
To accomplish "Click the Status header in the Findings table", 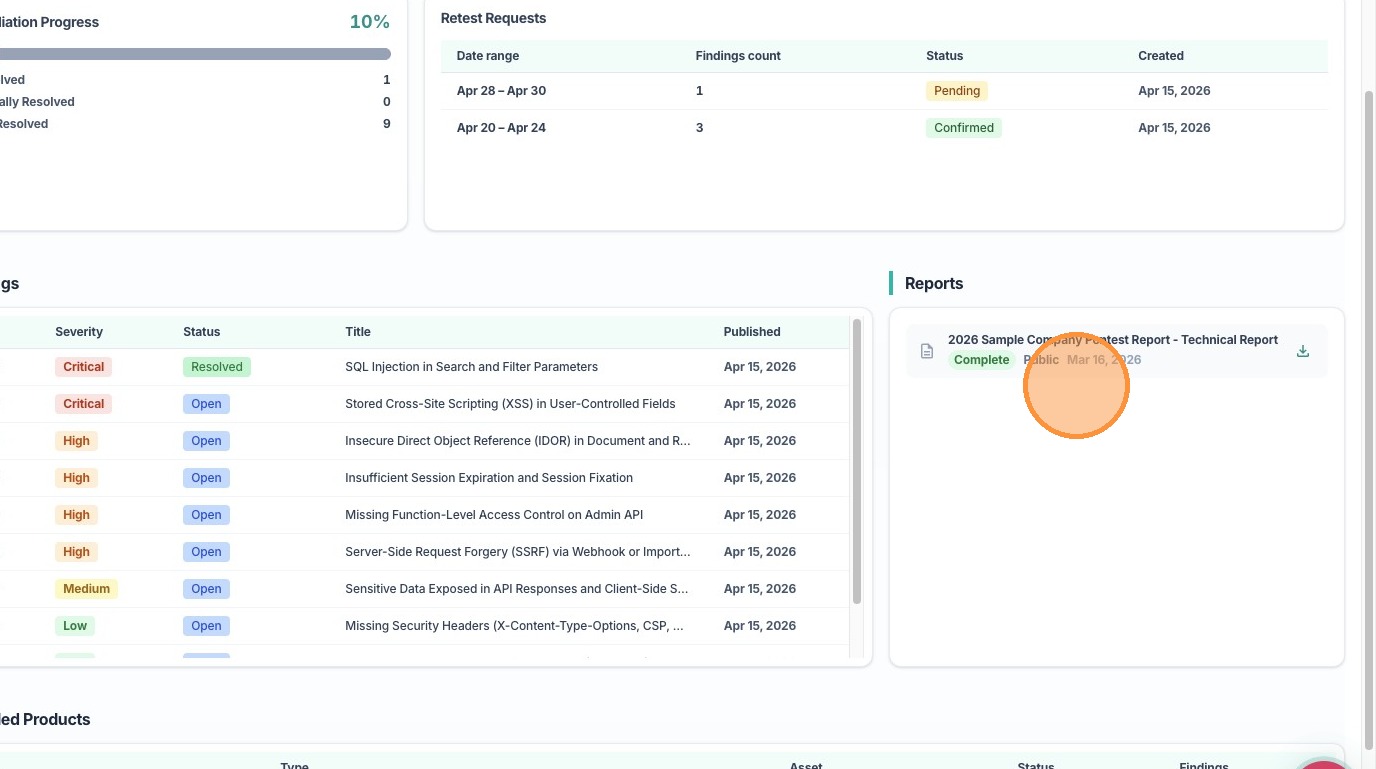I will click(x=201, y=332).
